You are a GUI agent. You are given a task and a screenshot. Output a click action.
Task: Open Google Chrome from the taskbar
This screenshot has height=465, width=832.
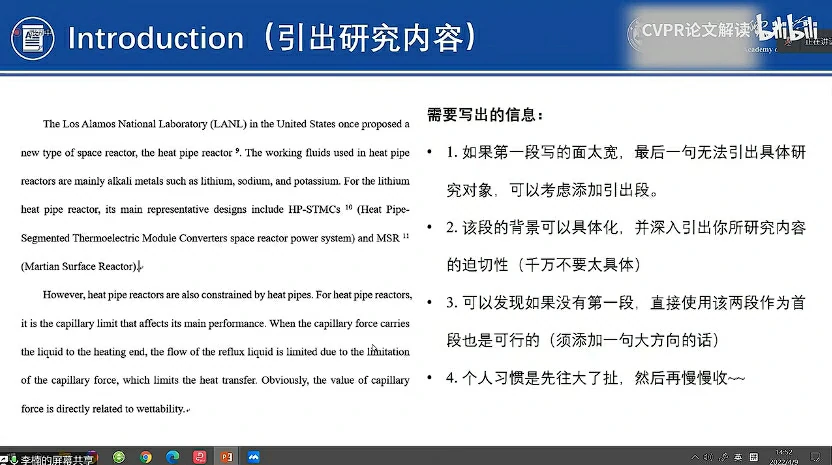click(x=146, y=457)
